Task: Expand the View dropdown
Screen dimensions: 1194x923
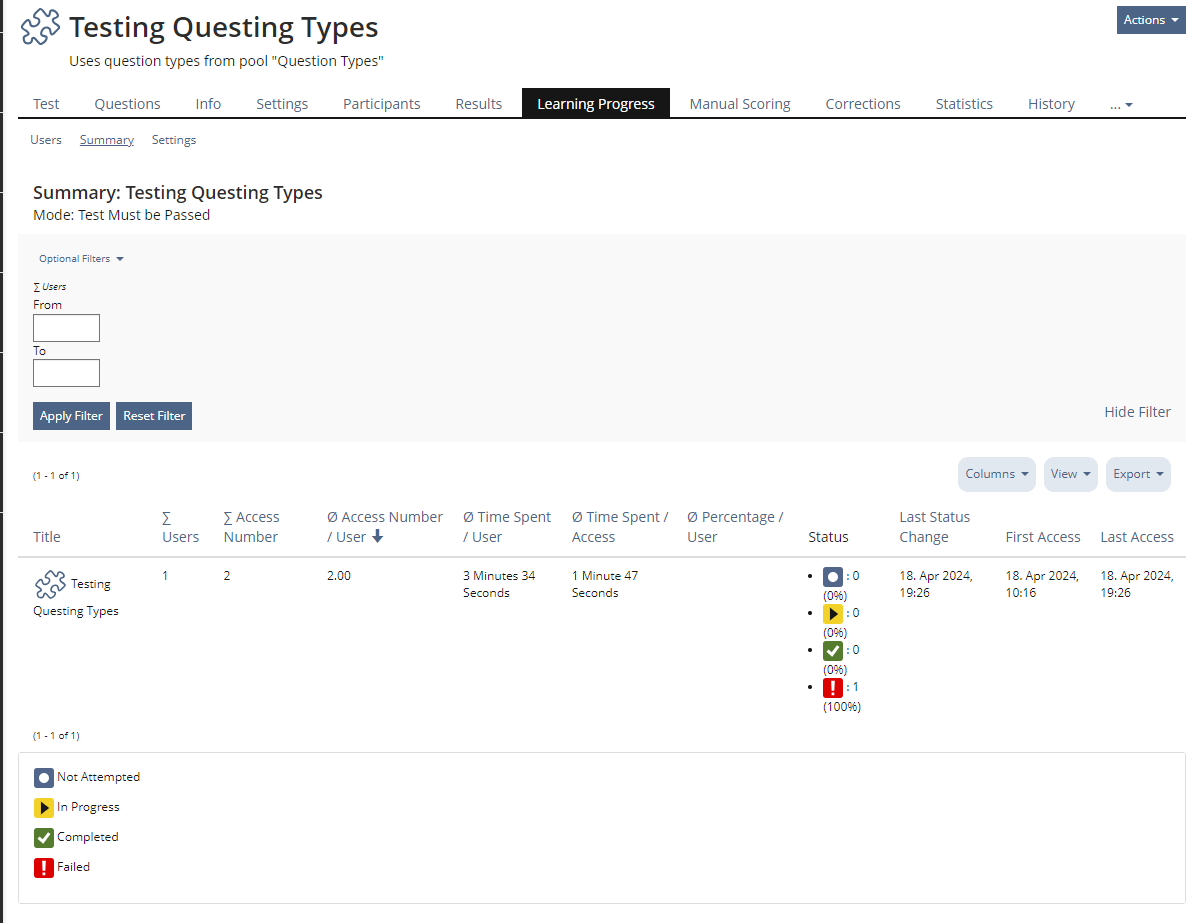Action: (1070, 474)
